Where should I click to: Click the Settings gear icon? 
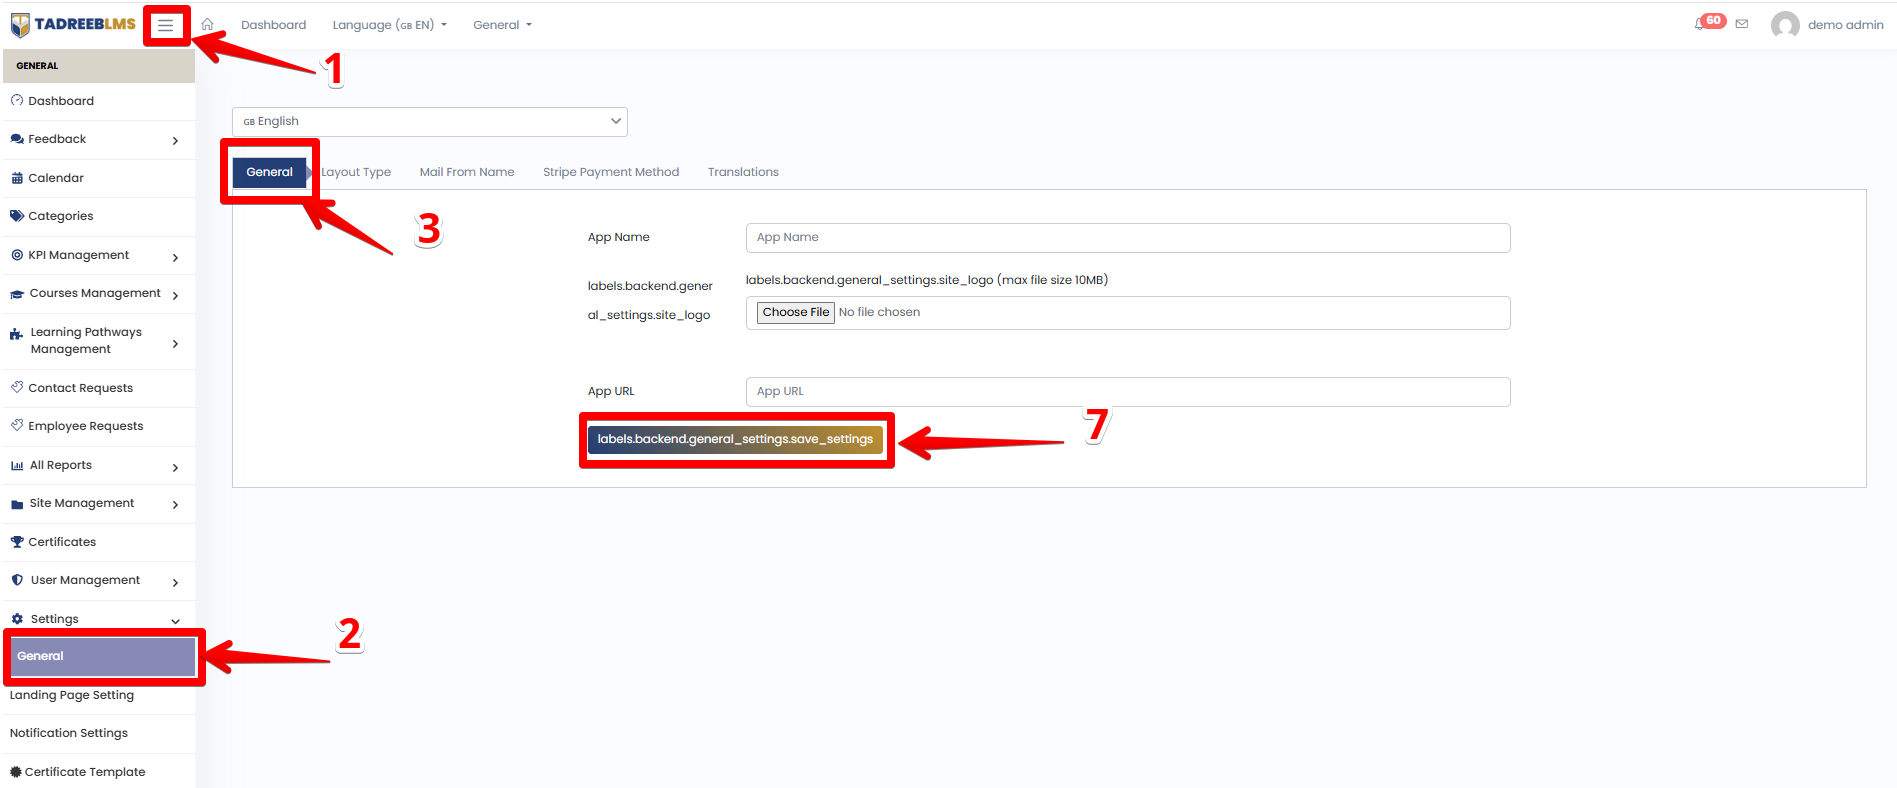[x=17, y=619]
